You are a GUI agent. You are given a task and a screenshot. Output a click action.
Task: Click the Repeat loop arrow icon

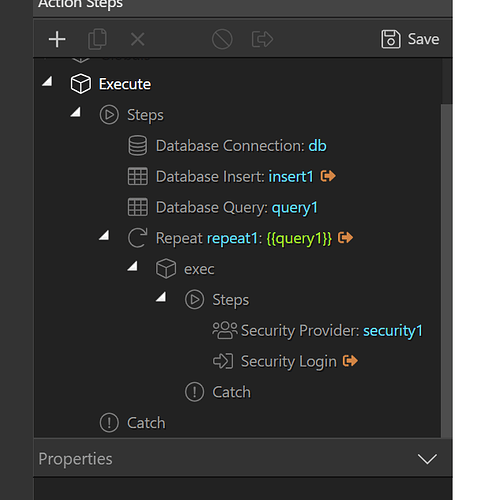click(138, 238)
